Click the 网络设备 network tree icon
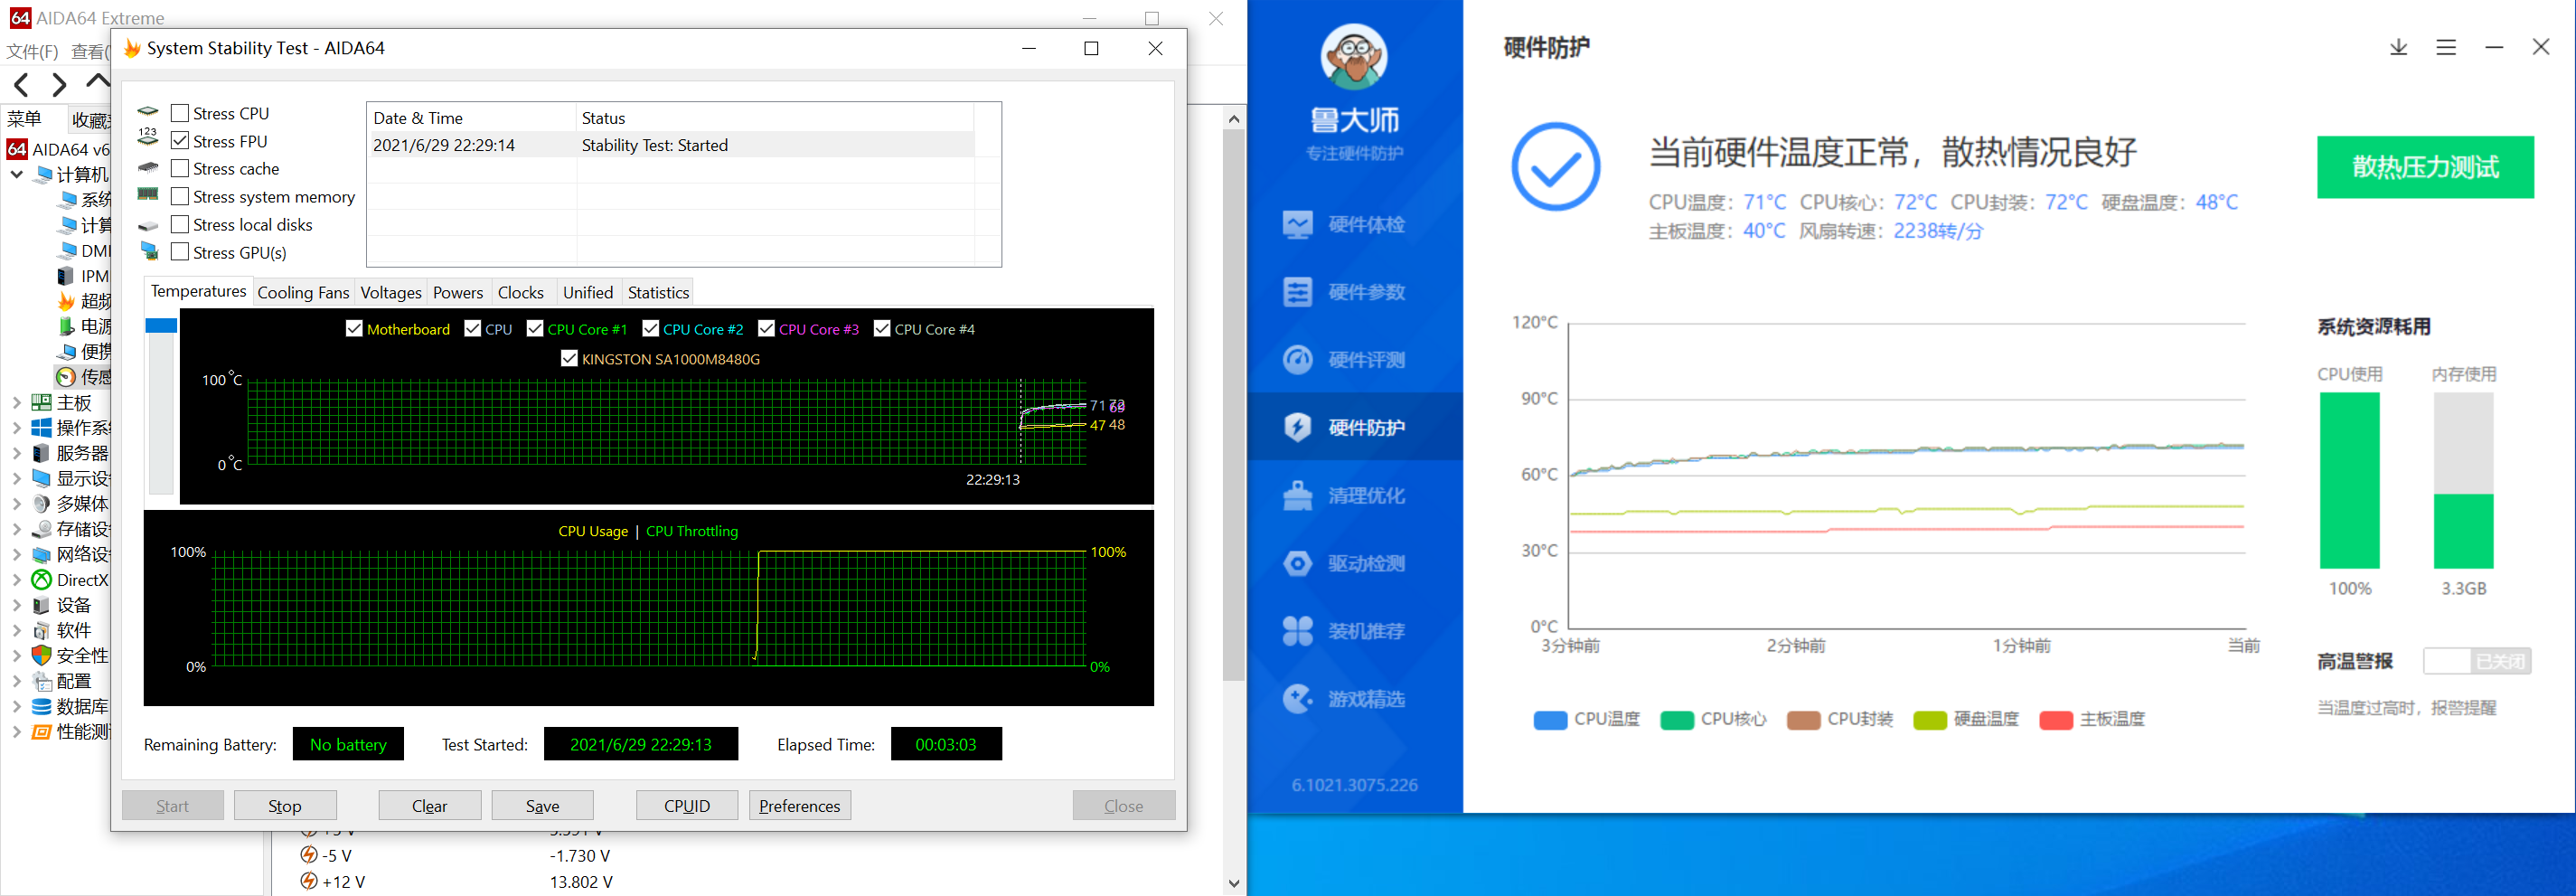Image resolution: width=2576 pixels, height=896 pixels. click(x=41, y=555)
